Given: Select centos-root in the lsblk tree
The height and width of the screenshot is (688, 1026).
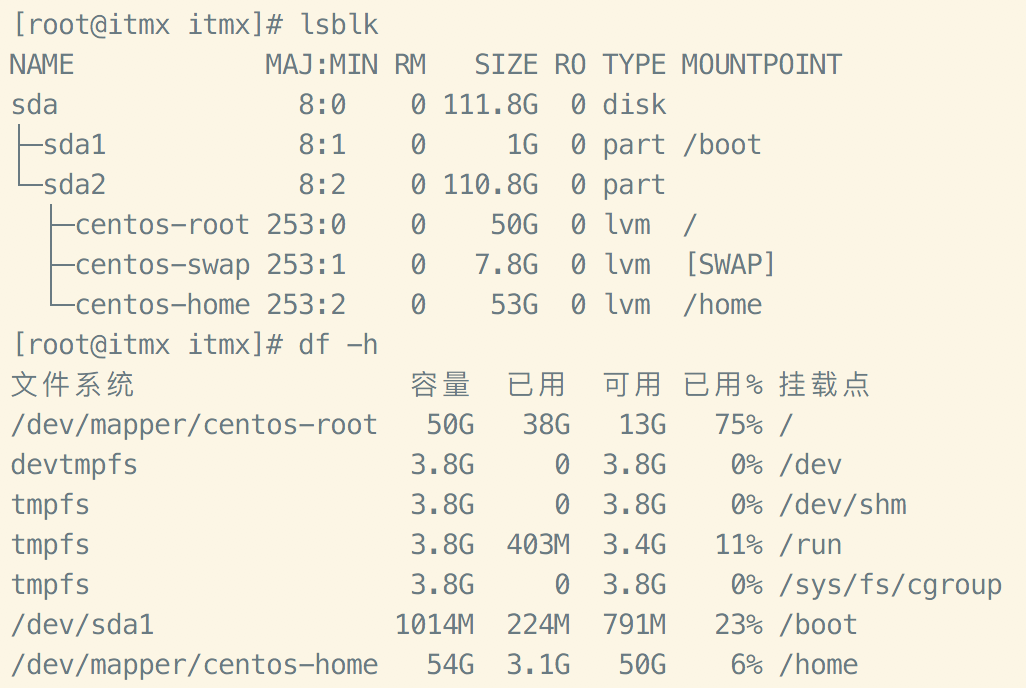Looking at the screenshot, I should [x=162, y=225].
